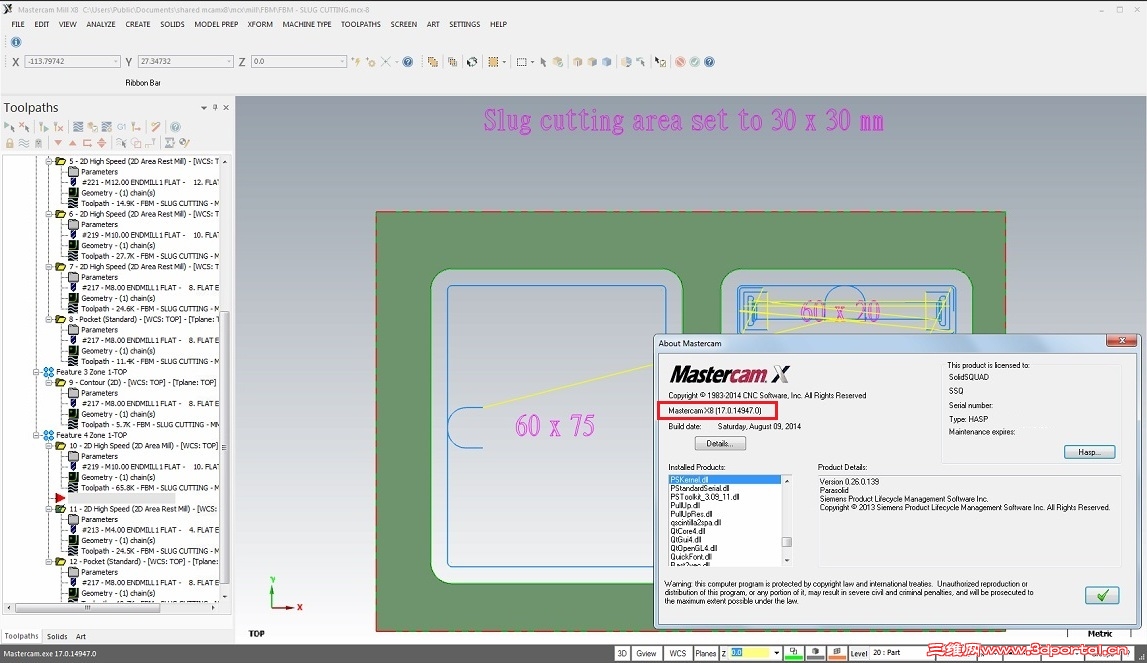The width and height of the screenshot is (1147, 663).
Task: Toggle the folder icon of operation 11
Action: click(60, 509)
